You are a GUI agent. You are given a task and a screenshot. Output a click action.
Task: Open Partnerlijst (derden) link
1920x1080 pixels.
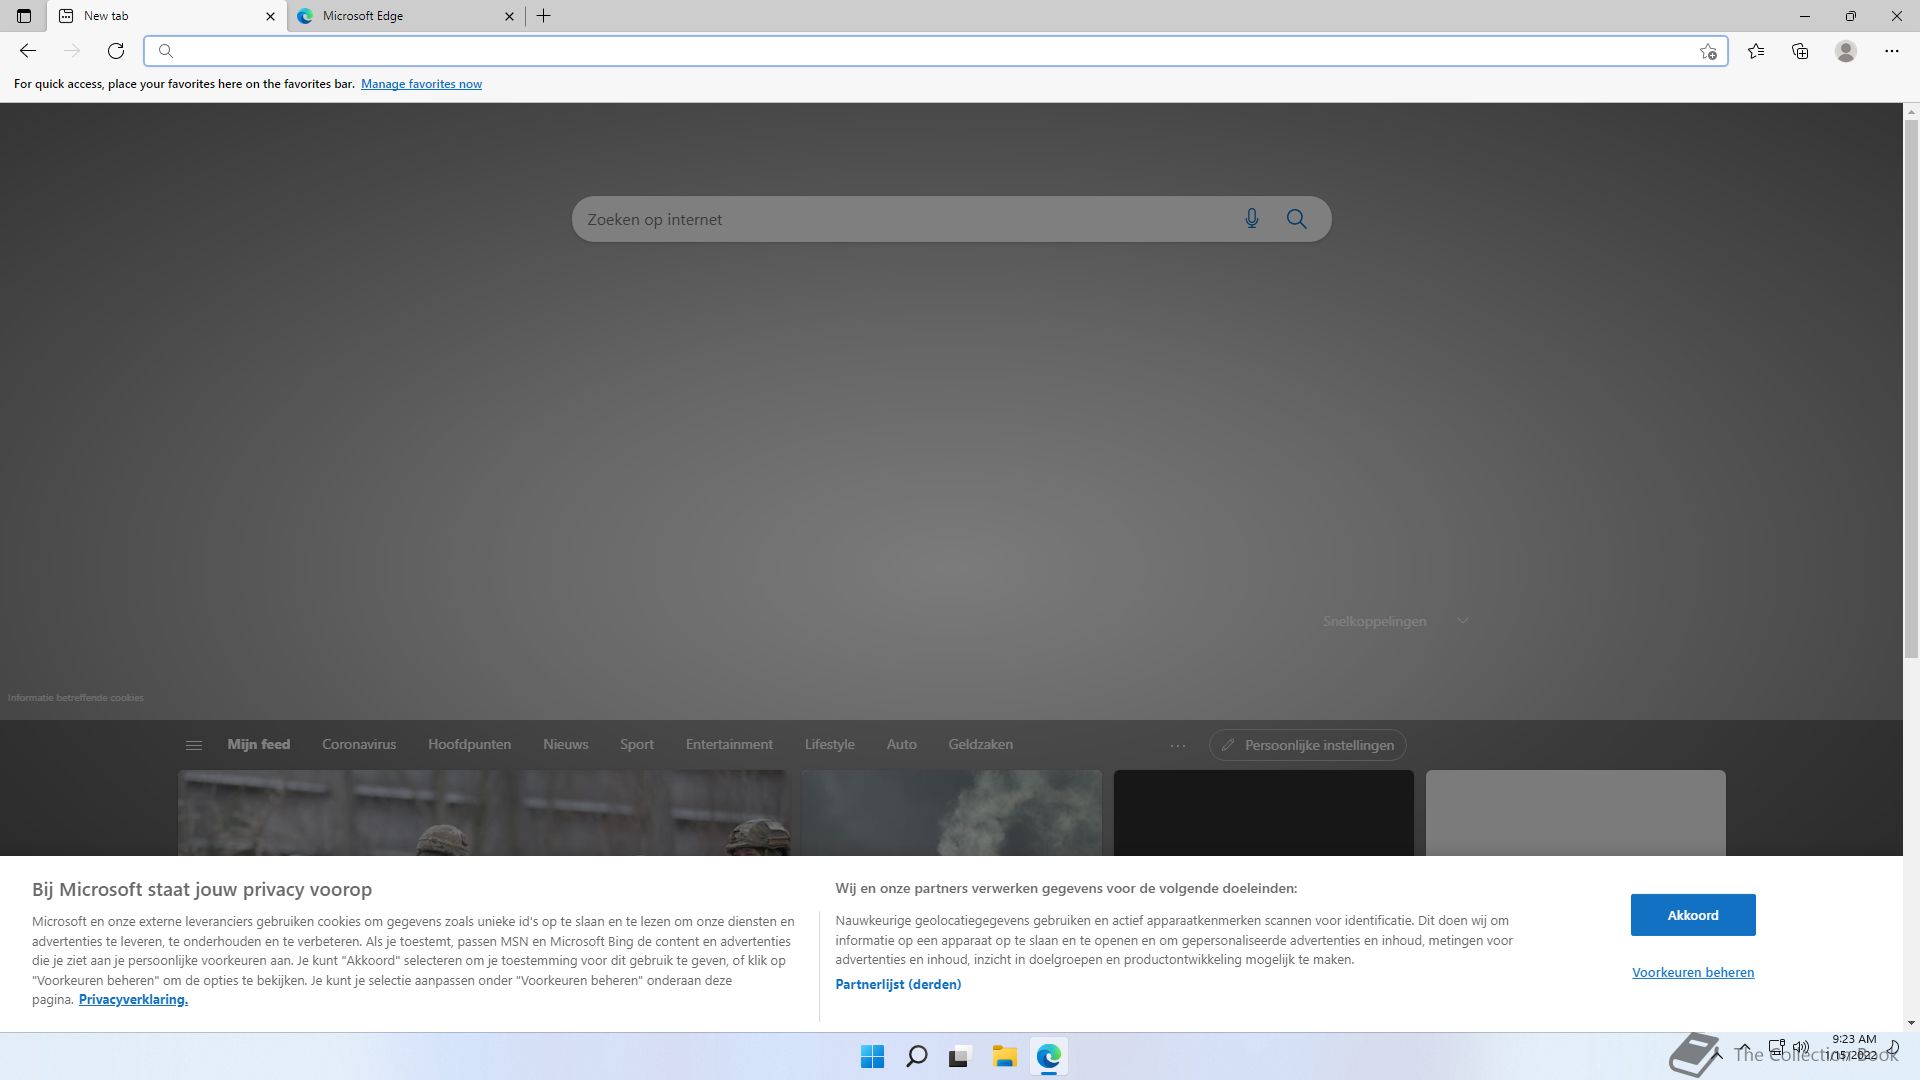[x=898, y=984]
